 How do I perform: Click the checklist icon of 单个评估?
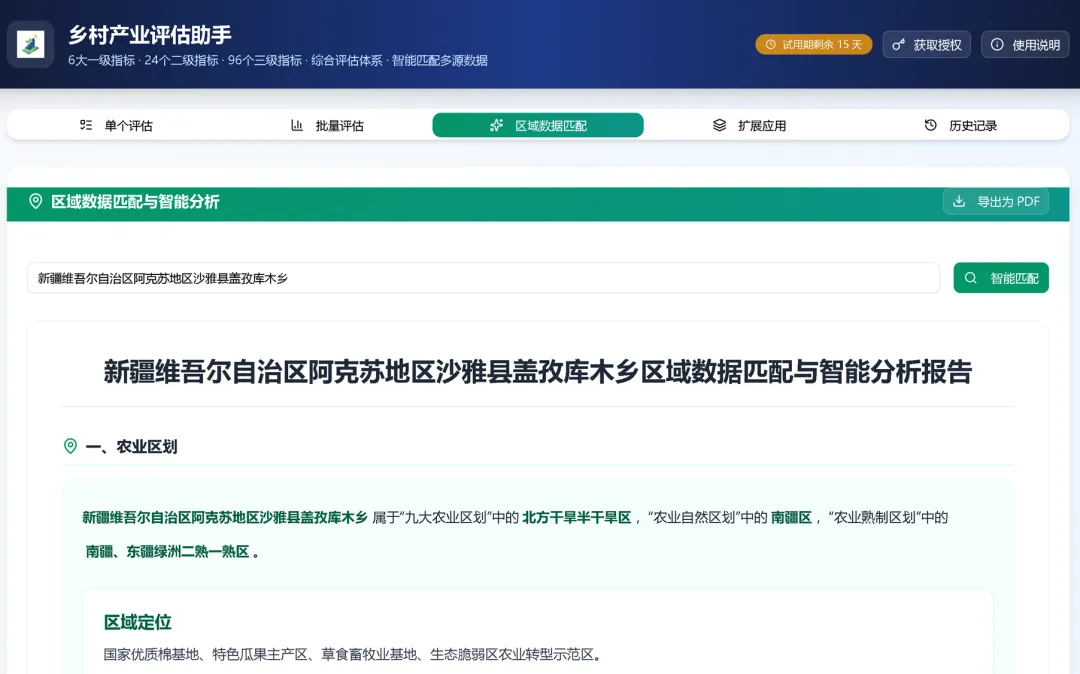(x=86, y=125)
